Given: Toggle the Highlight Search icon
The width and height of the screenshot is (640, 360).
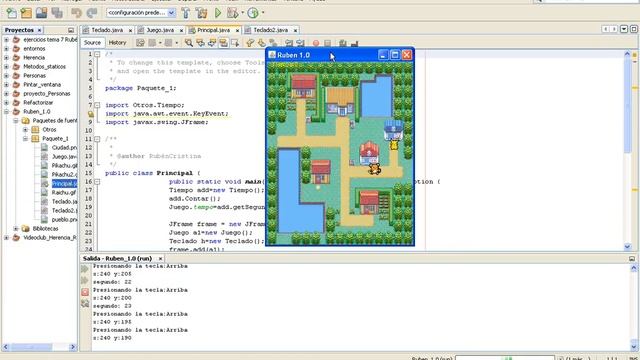Looking at the screenshot, I should (224, 43).
